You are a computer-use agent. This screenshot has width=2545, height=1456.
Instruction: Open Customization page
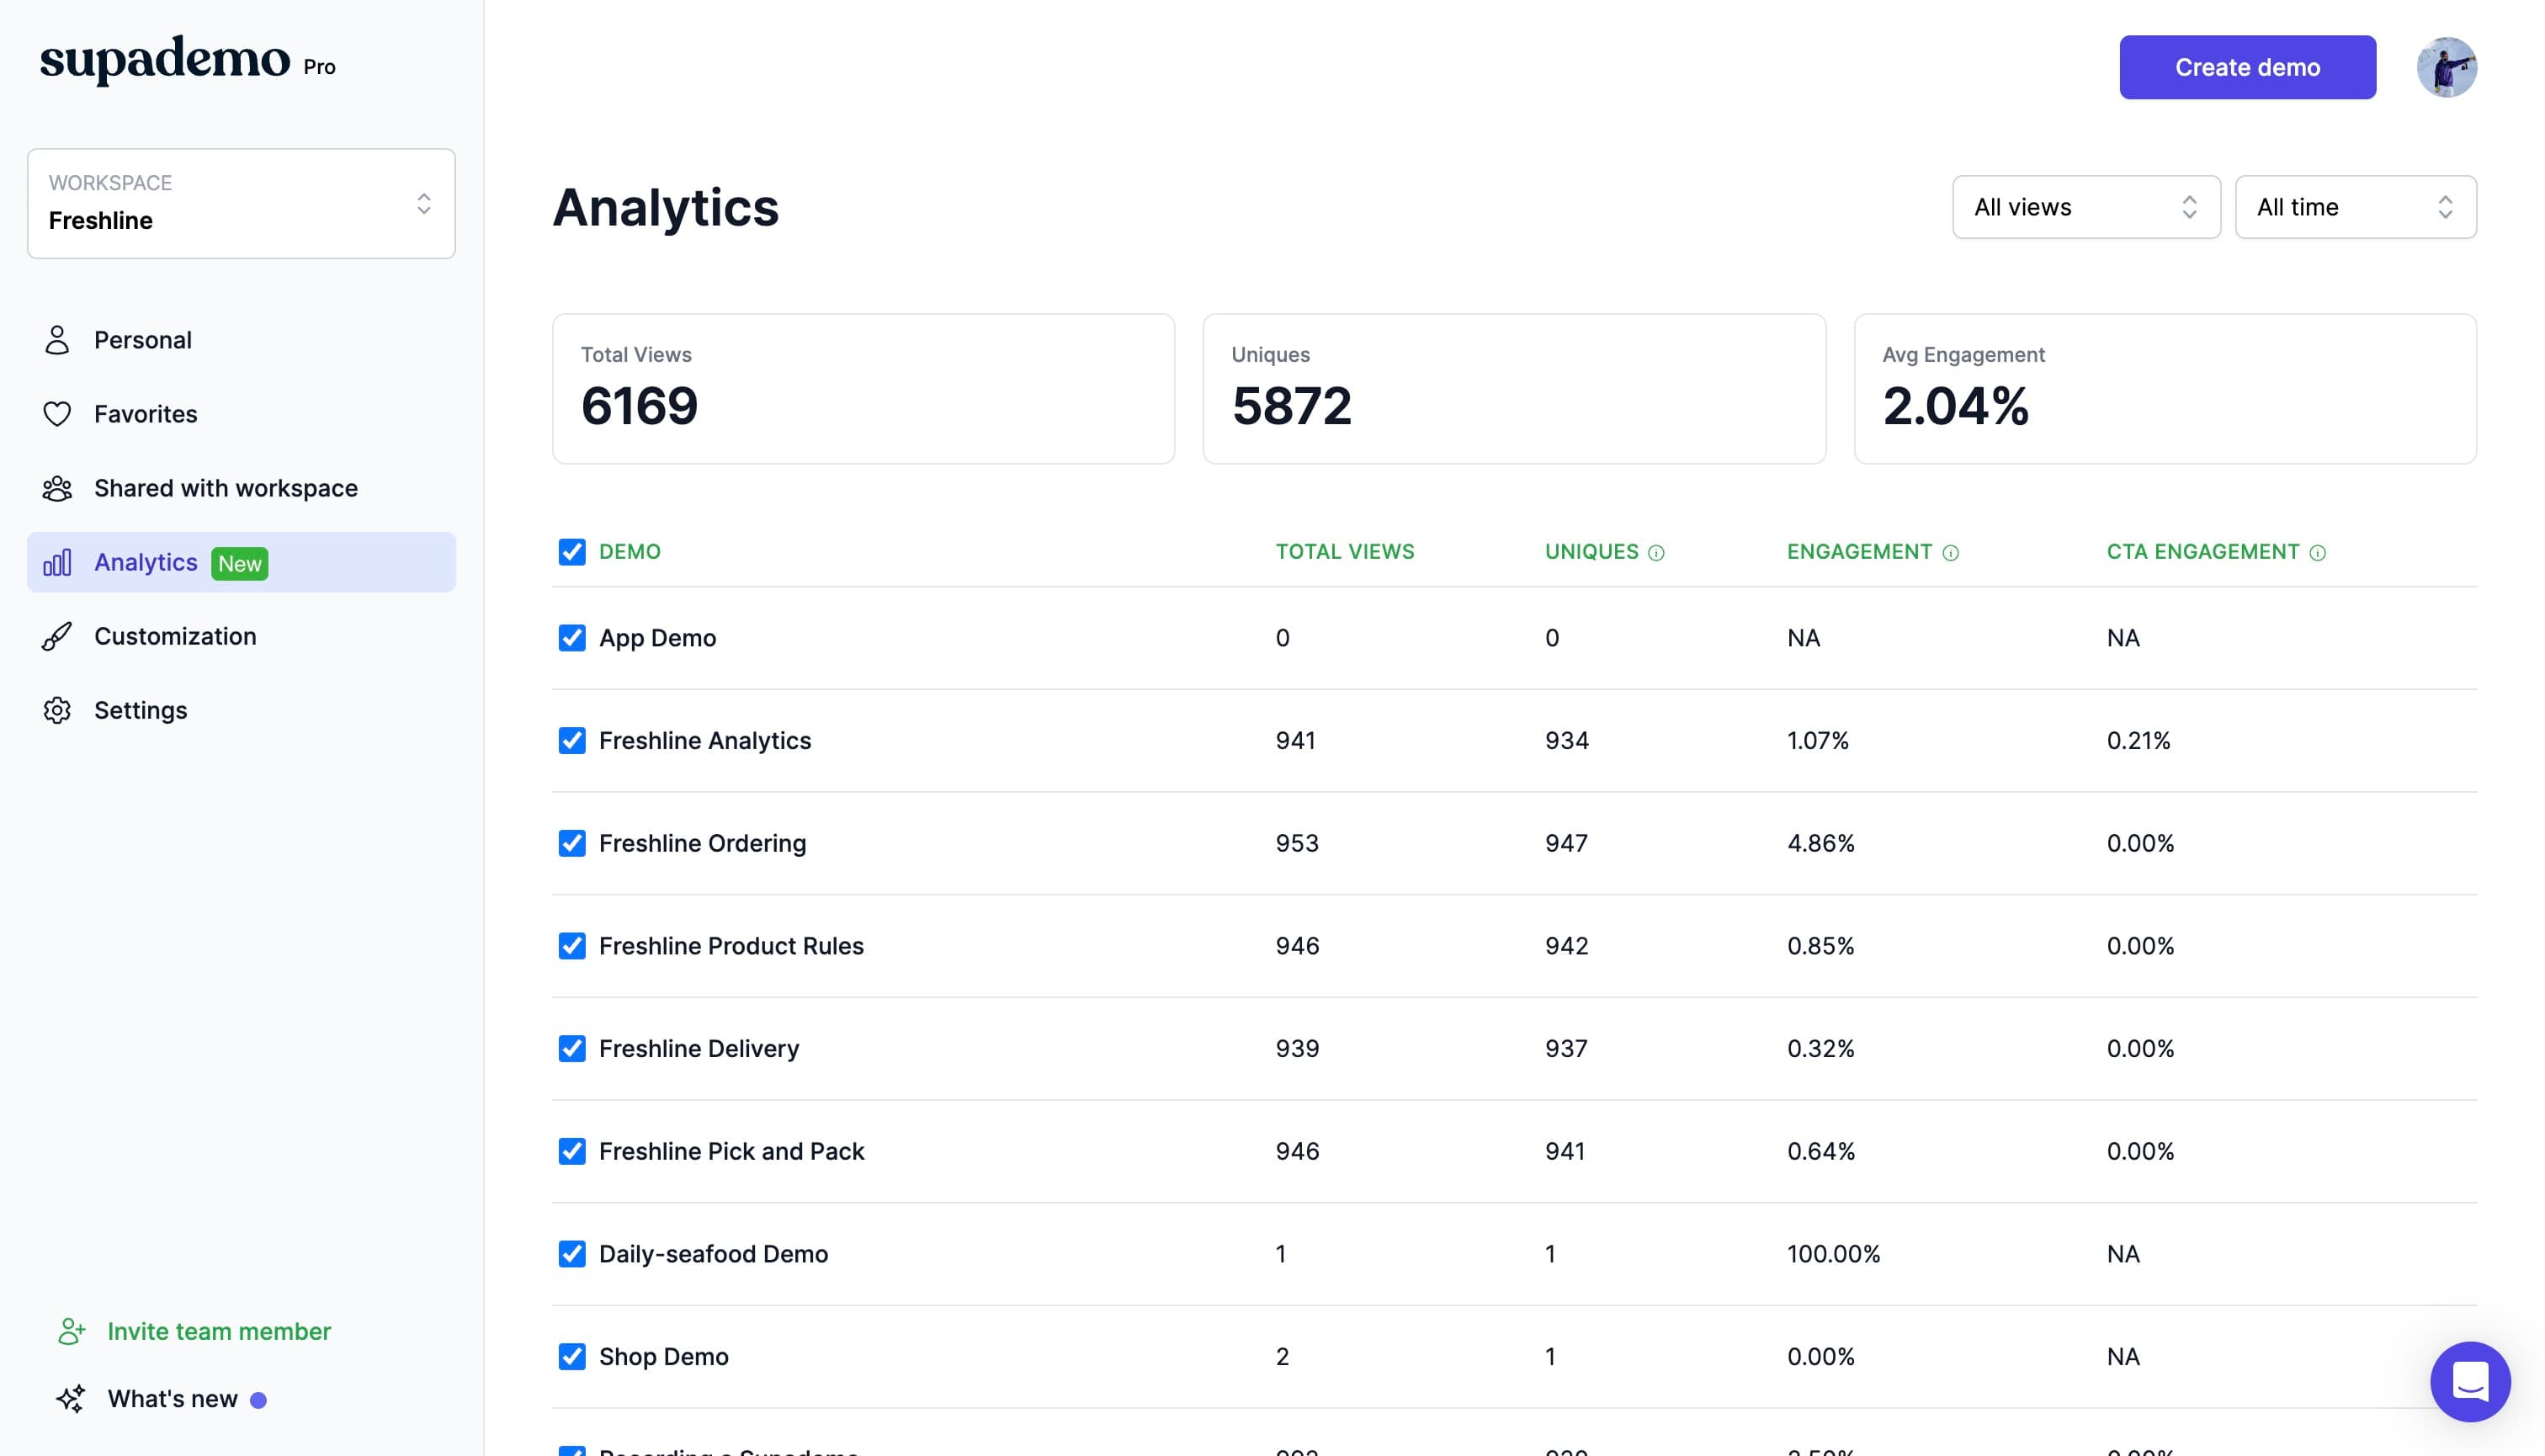241,636
